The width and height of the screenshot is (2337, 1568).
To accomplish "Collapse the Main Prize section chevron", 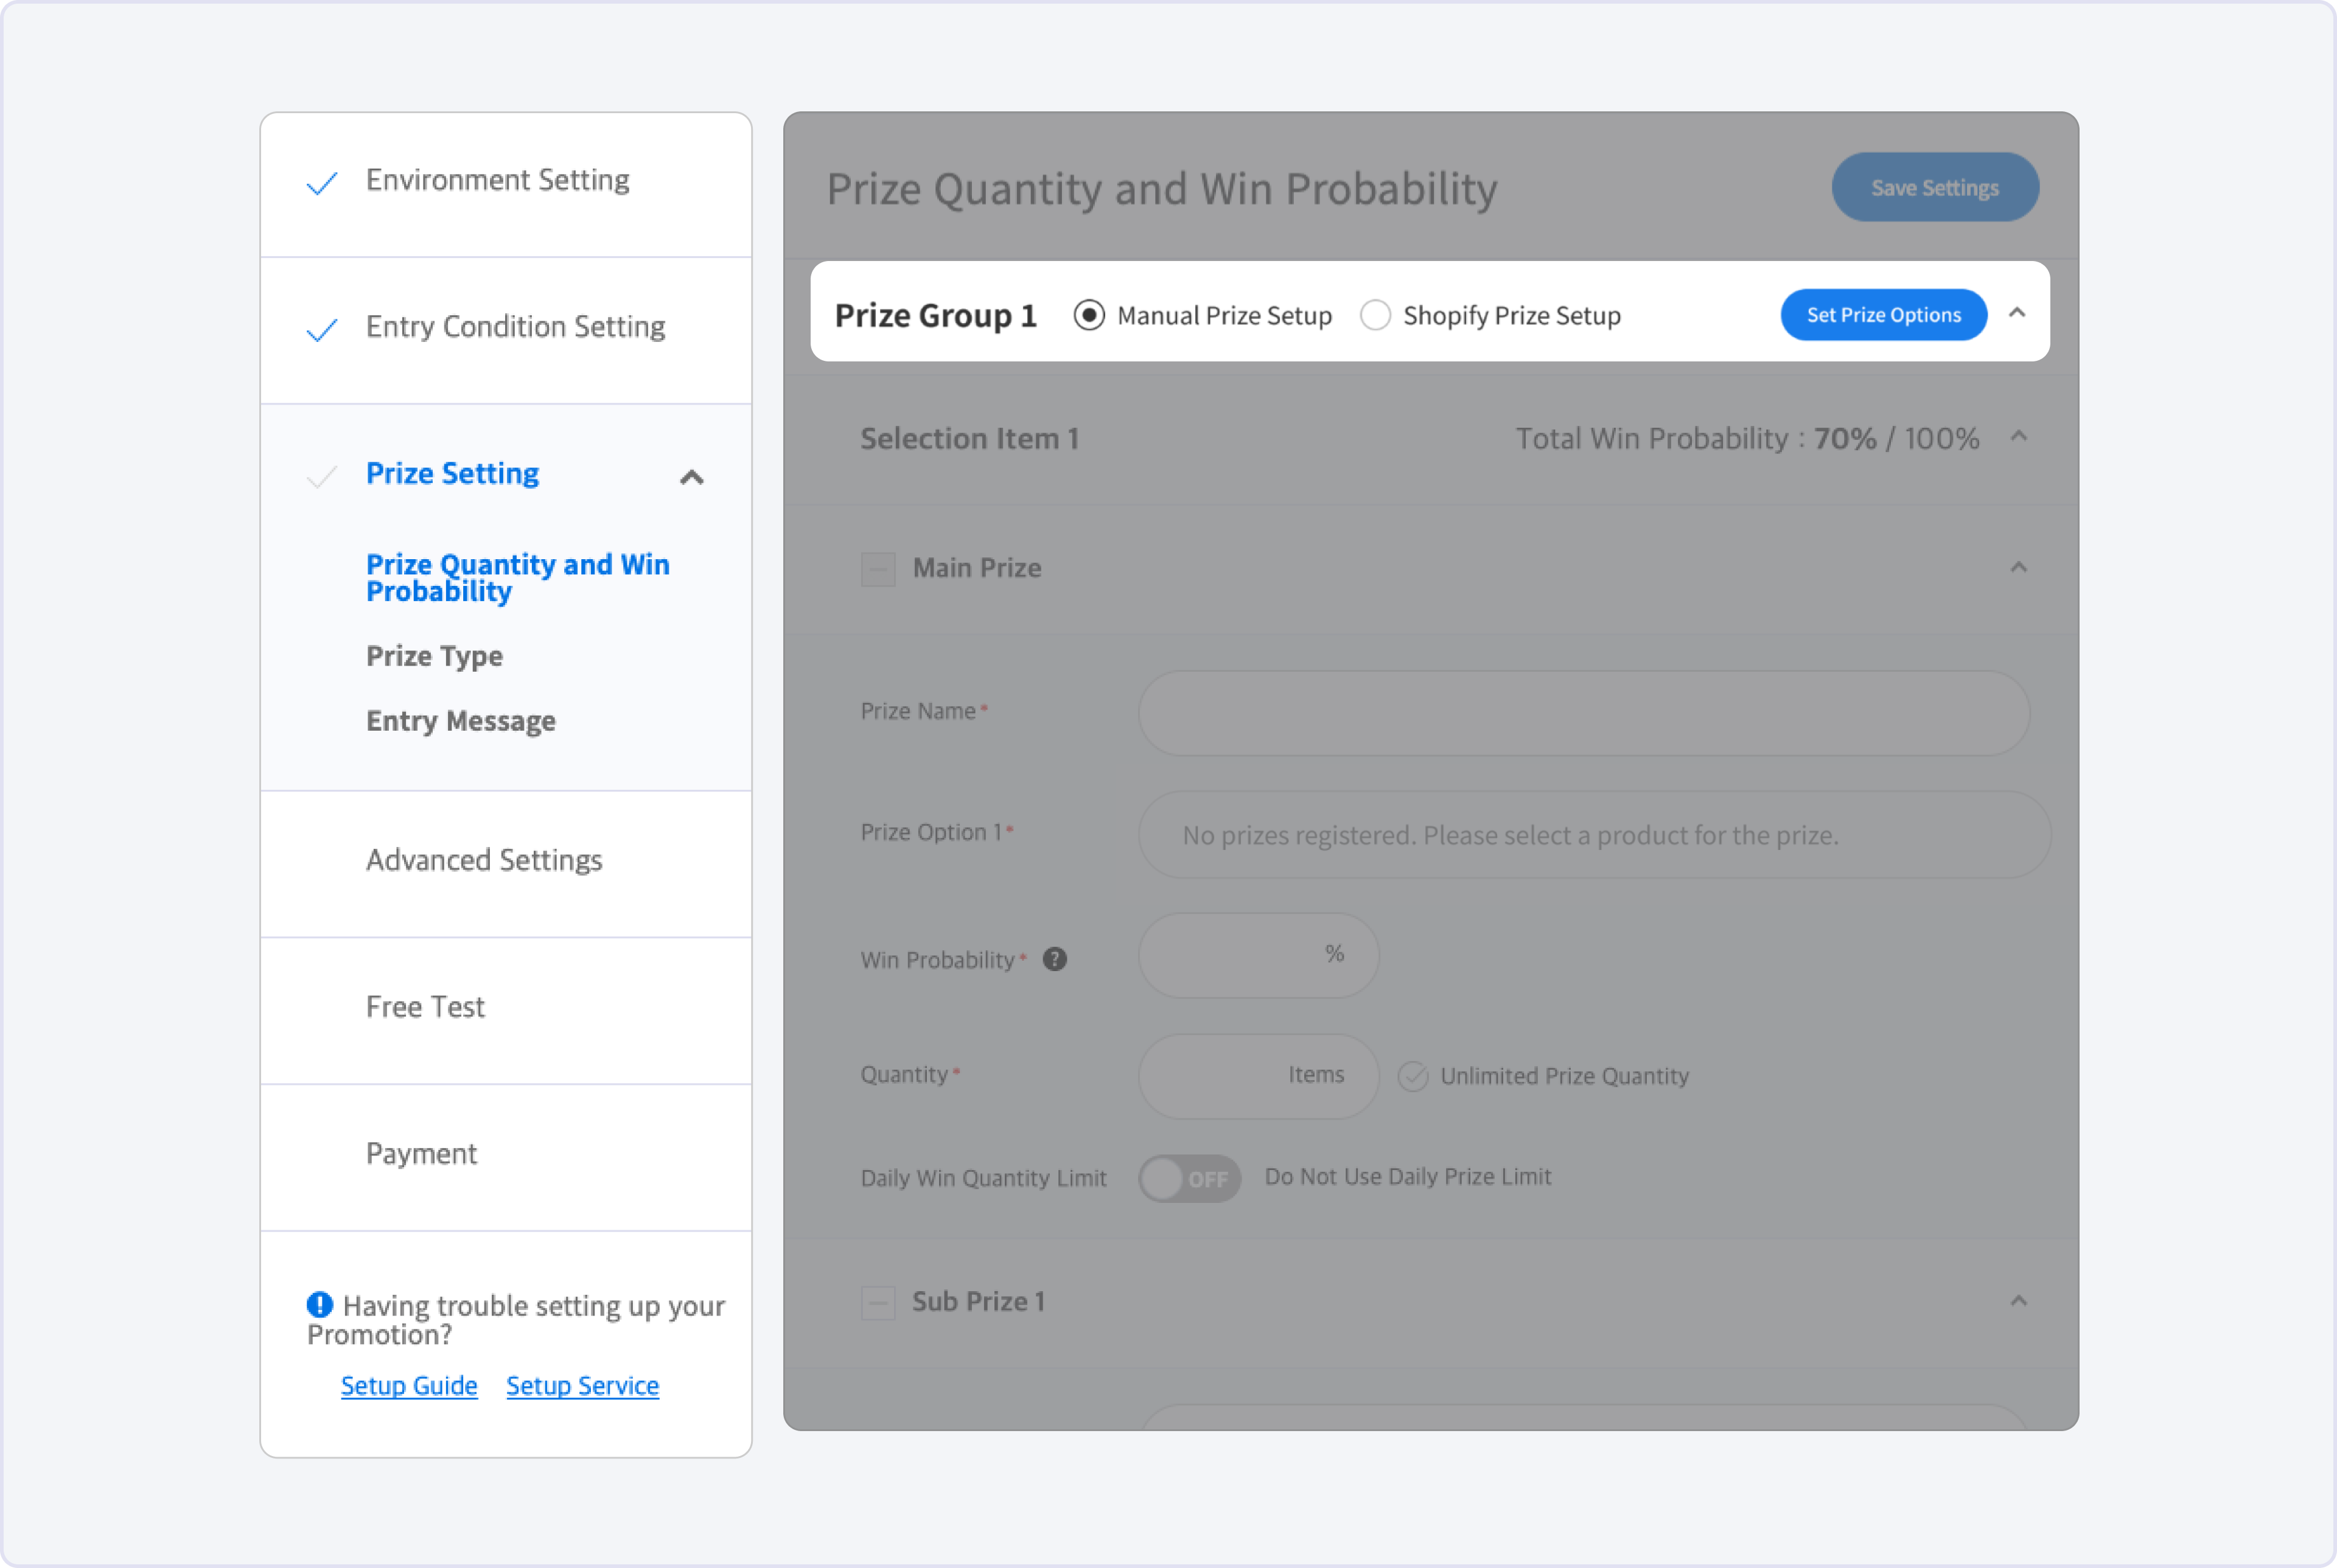I will [x=2018, y=568].
